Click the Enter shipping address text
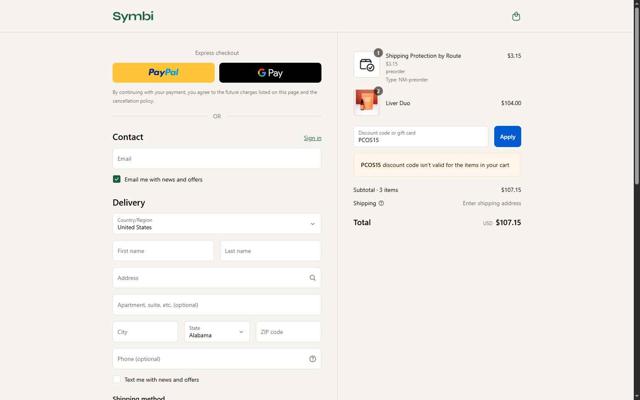640x400 pixels. 492,203
